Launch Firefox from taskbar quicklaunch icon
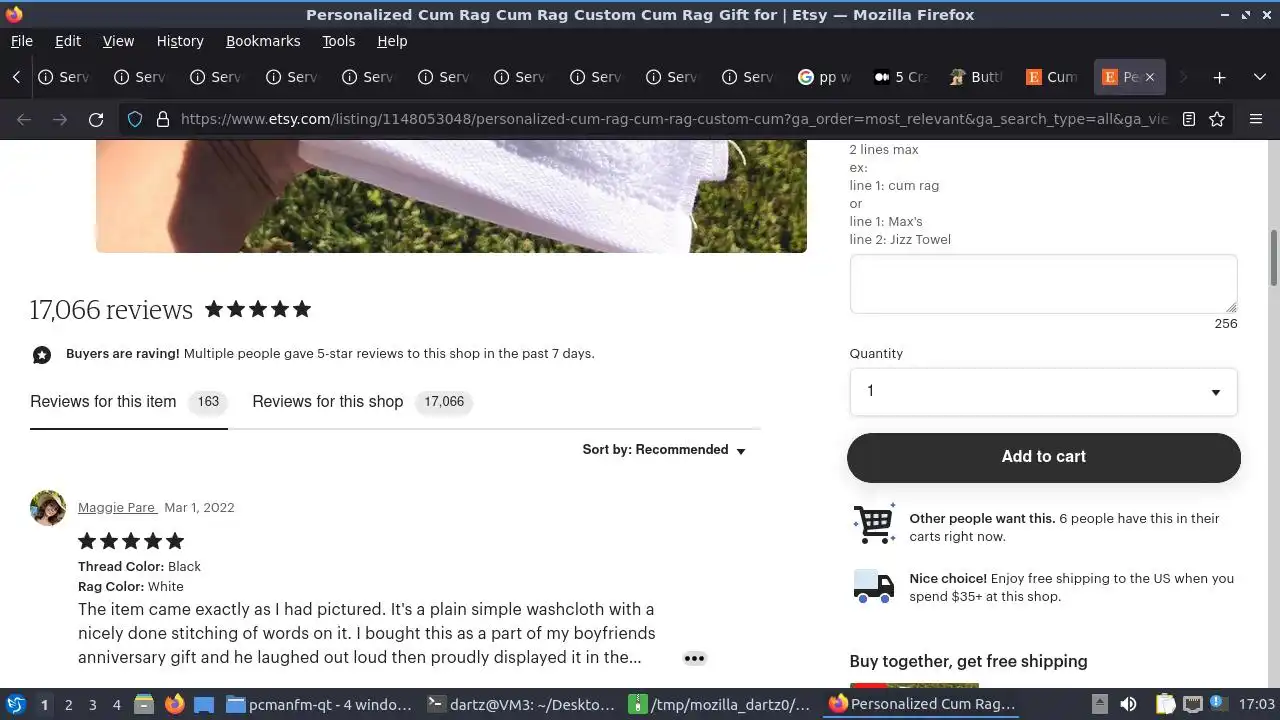 (x=174, y=705)
